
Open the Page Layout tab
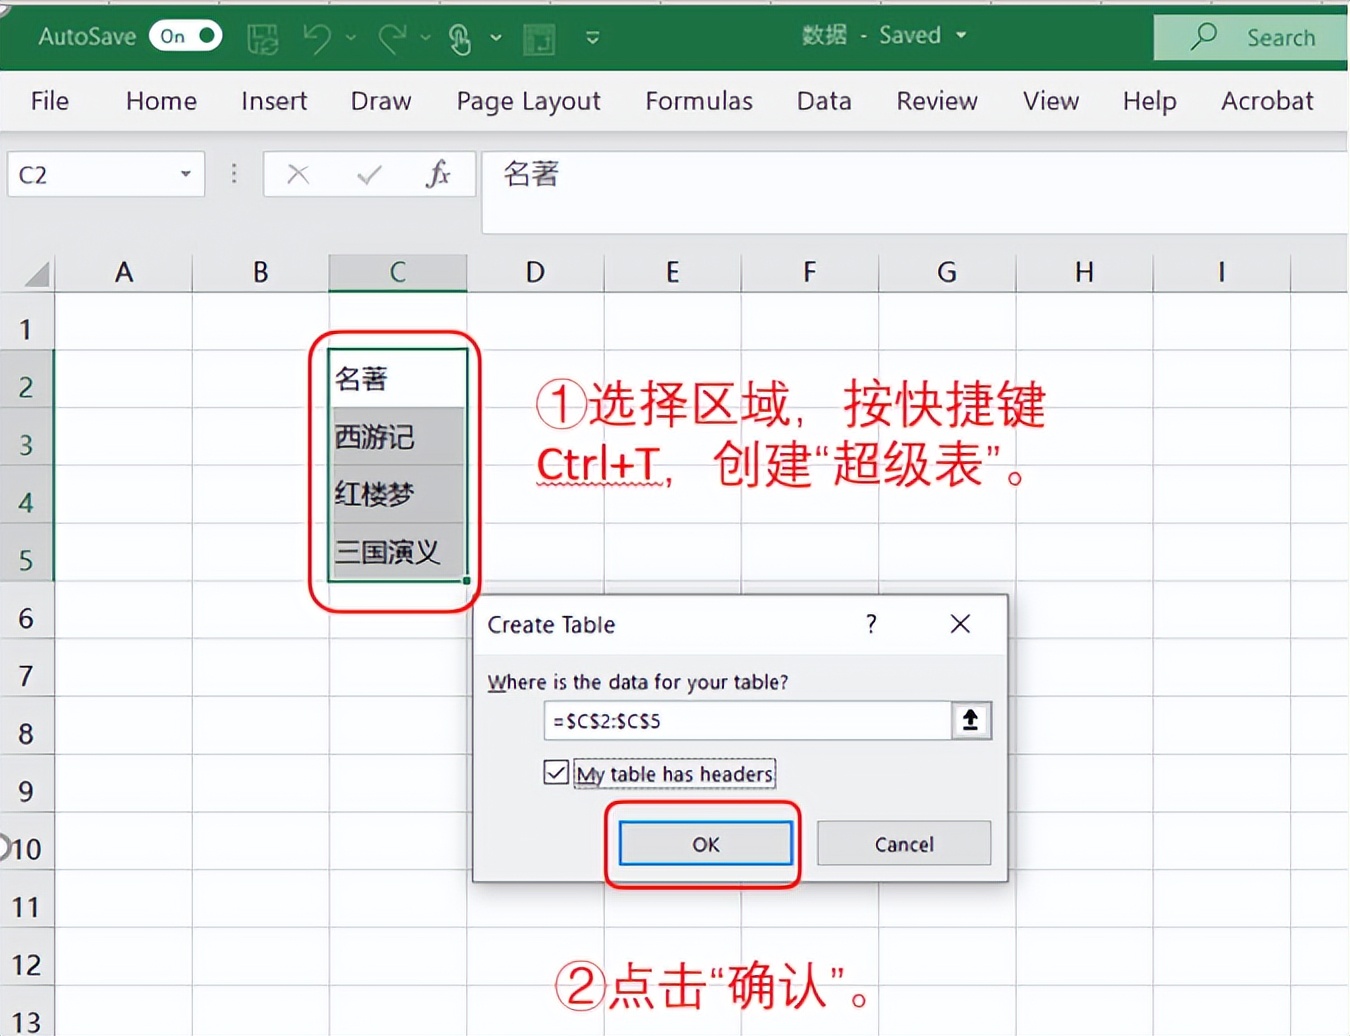[528, 101]
